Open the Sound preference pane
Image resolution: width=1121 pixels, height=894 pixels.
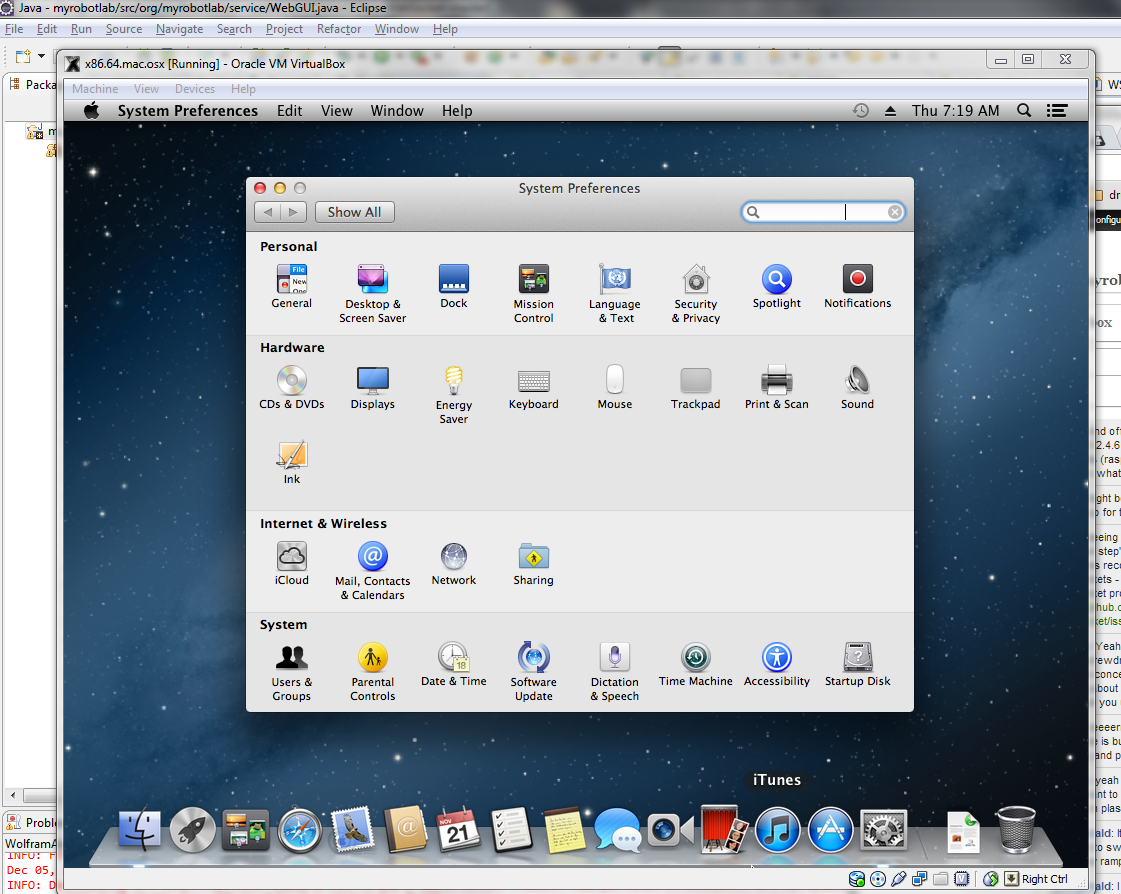(857, 387)
